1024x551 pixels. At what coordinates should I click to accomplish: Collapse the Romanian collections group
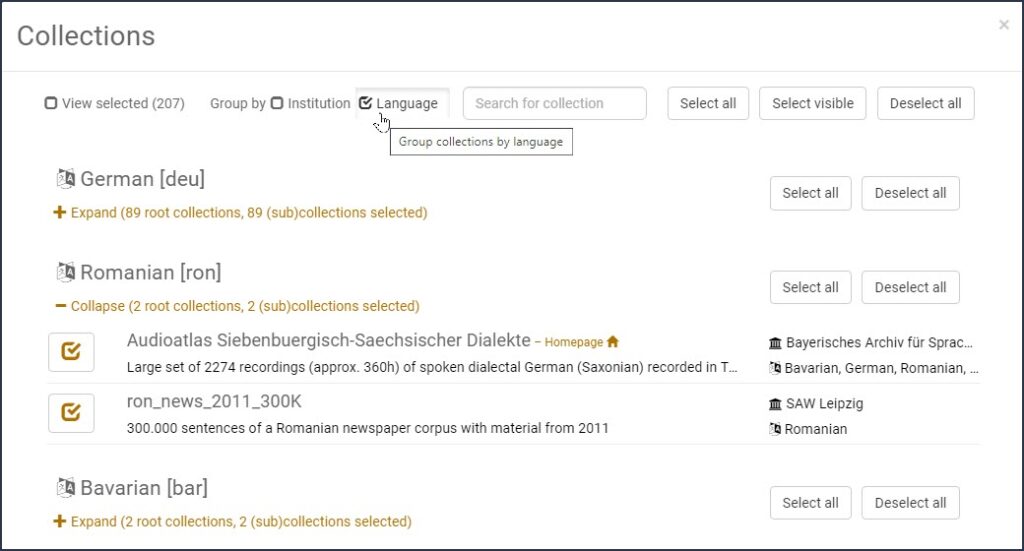237,306
